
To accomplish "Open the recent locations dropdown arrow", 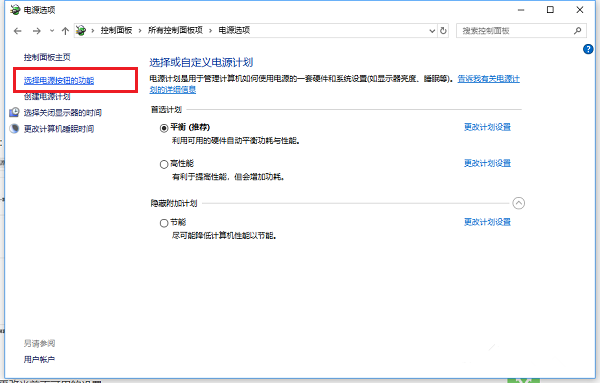I will pyautogui.click(x=52, y=31).
